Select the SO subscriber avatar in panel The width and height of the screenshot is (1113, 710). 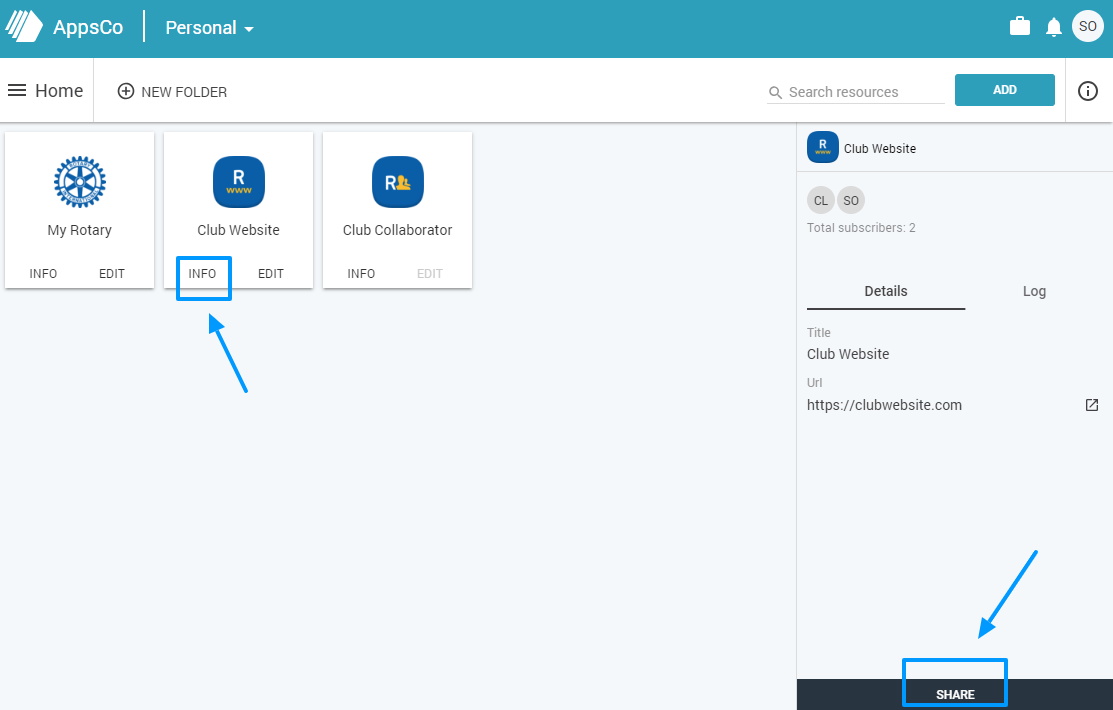(851, 200)
